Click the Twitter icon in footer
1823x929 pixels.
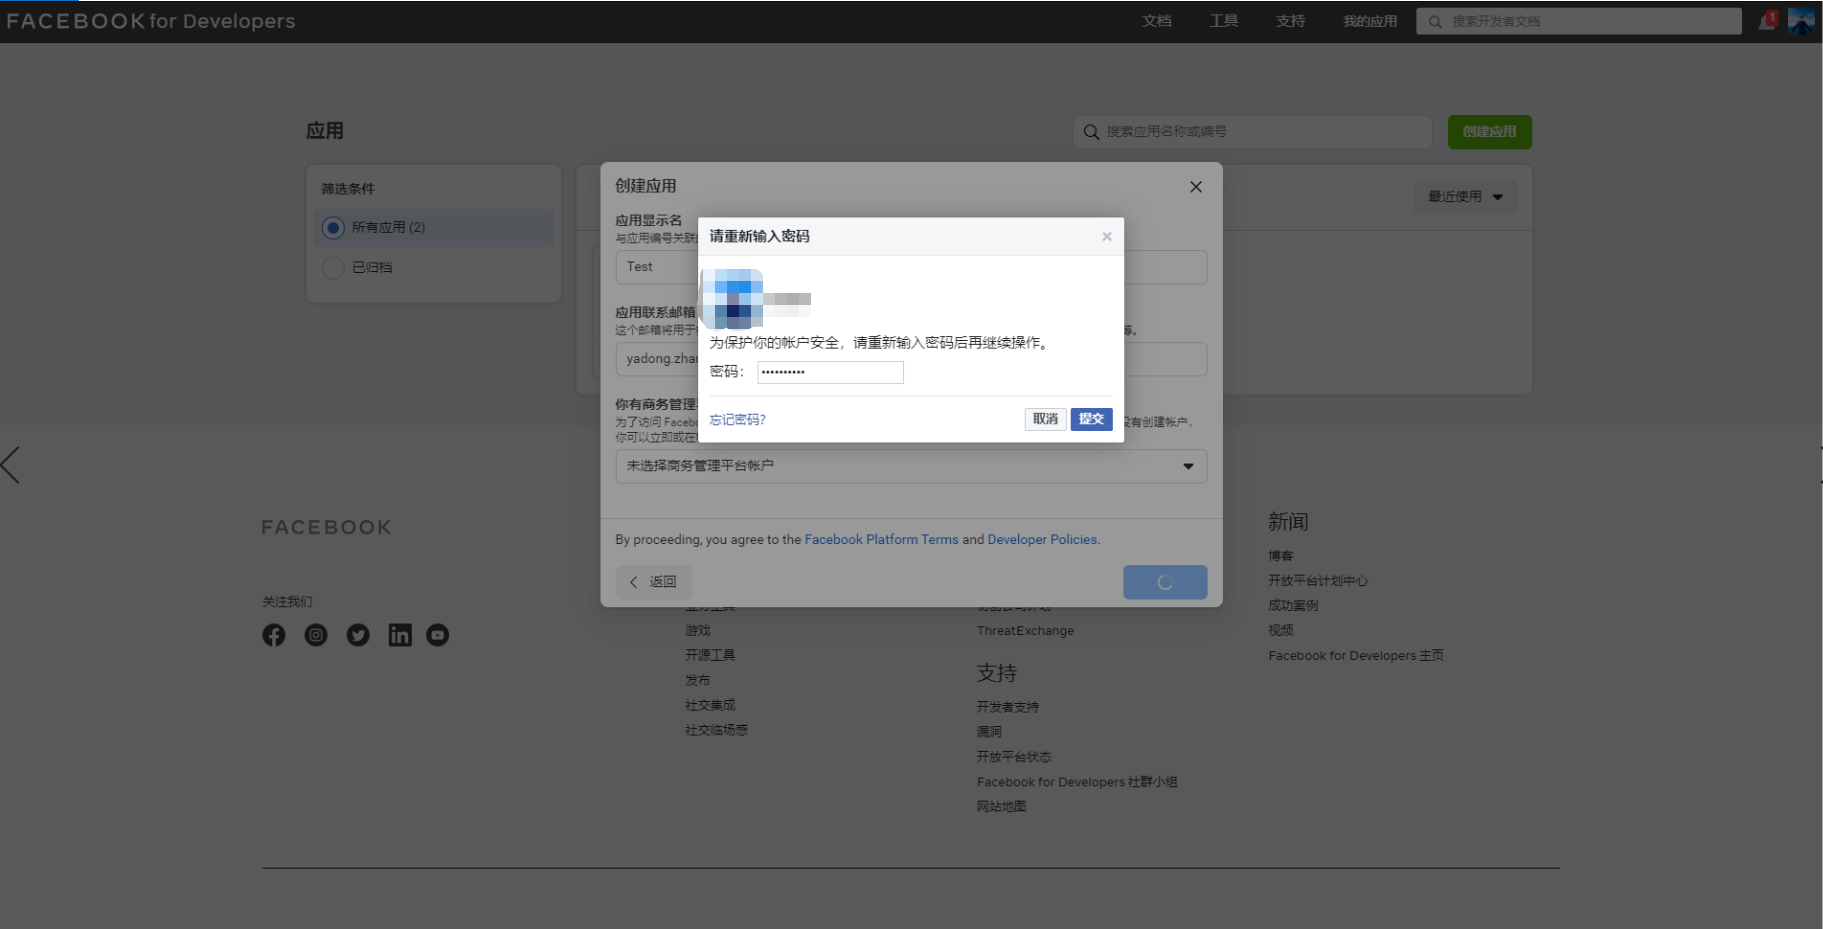pos(358,635)
